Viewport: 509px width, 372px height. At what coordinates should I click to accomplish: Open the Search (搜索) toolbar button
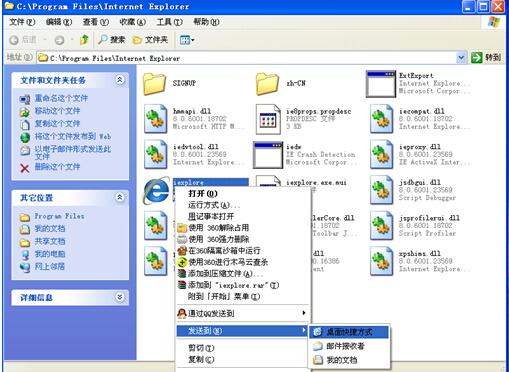pyautogui.click(x=112, y=40)
